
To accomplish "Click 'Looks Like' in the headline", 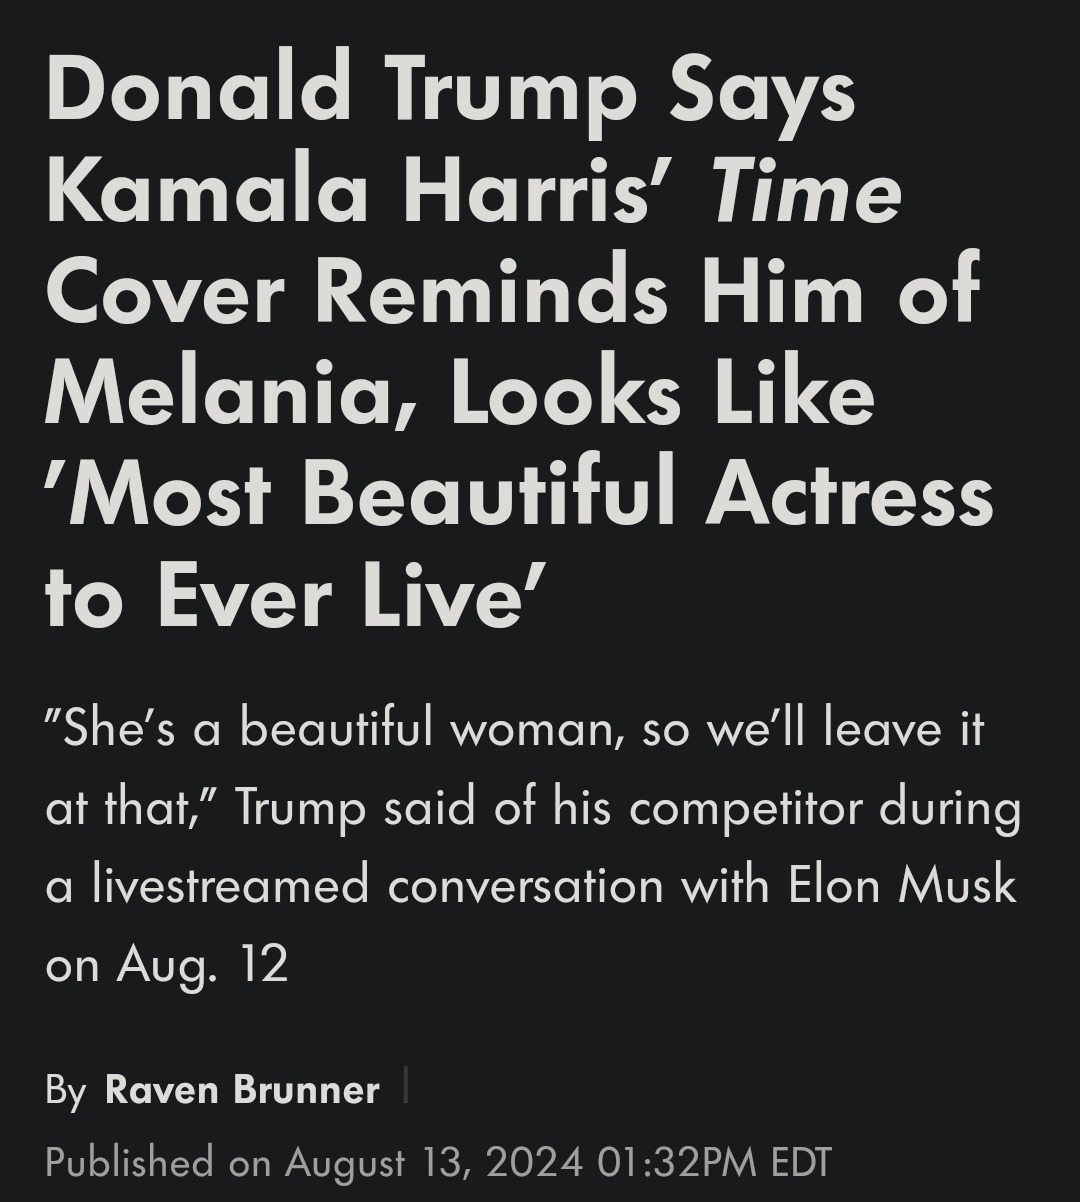I will (x=663, y=395).
